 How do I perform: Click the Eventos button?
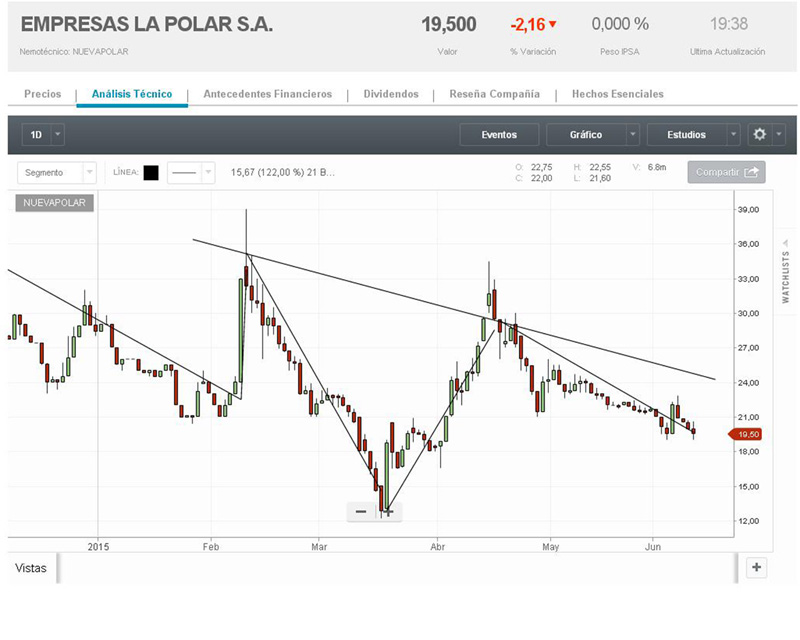(499, 134)
